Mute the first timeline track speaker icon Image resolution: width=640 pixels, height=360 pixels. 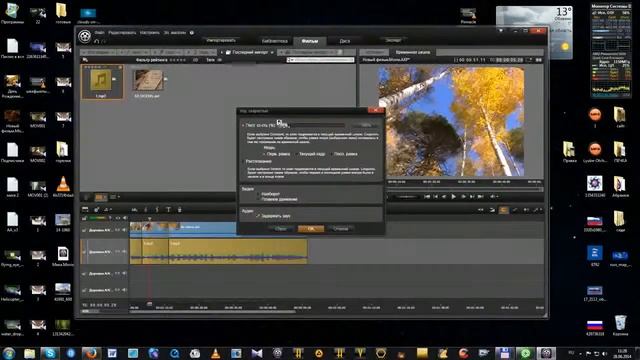[124, 230]
